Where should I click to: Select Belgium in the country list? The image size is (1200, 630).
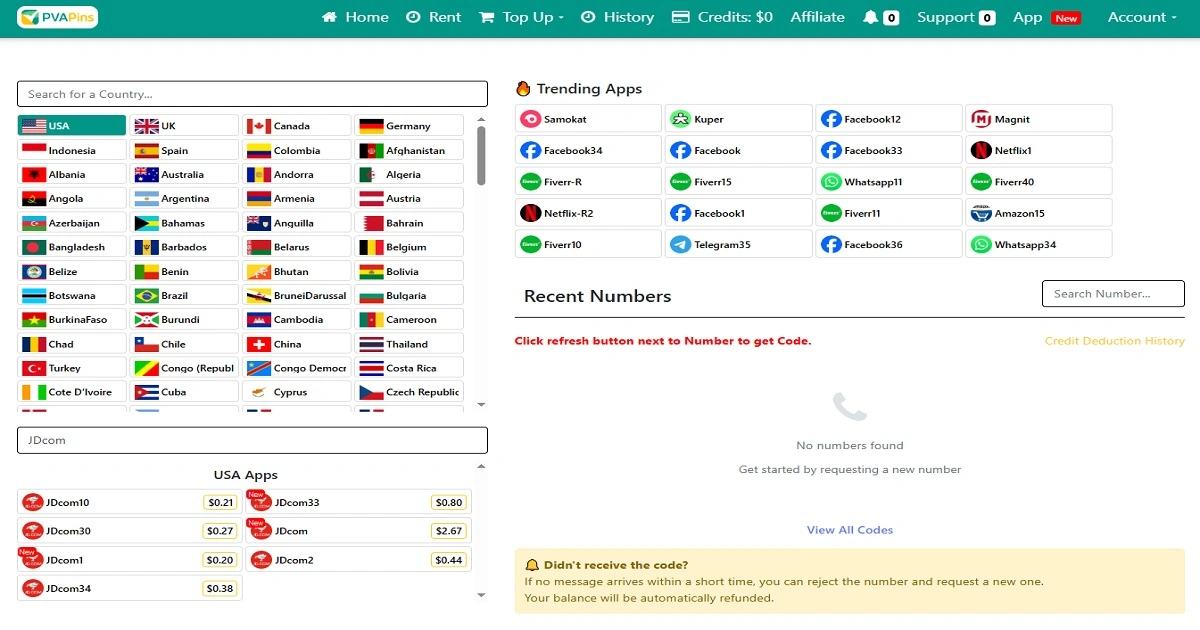(x=410, y=247)
